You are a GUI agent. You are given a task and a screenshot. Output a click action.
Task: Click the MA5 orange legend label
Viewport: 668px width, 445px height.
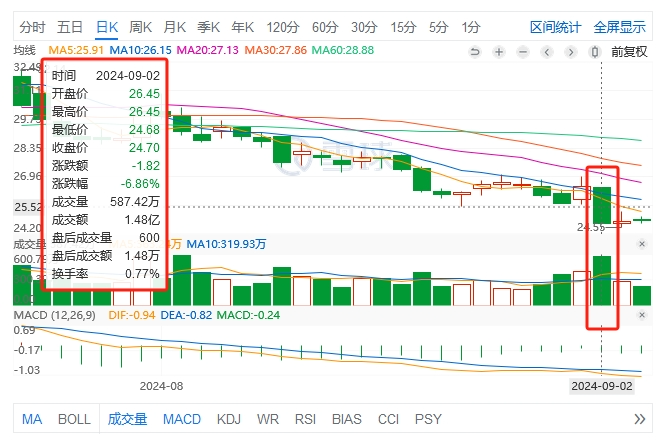coord(74,50)
